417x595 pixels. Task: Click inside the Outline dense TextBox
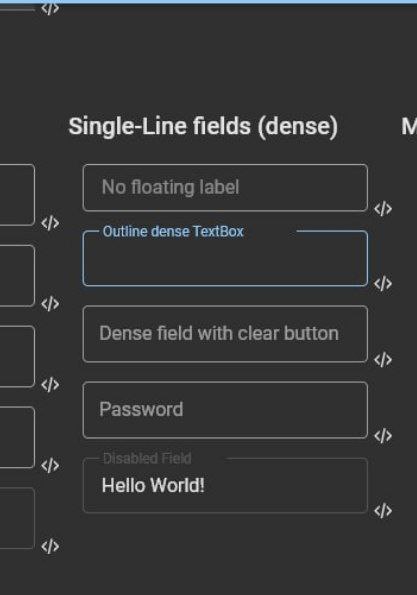[x=225, y=258]
